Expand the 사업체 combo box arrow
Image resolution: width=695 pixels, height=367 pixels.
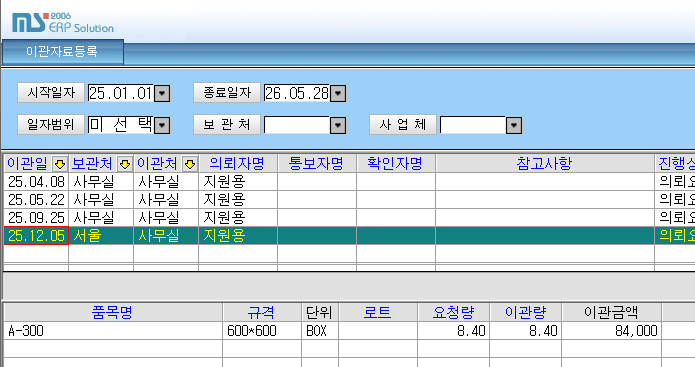(x=514, y=125)
